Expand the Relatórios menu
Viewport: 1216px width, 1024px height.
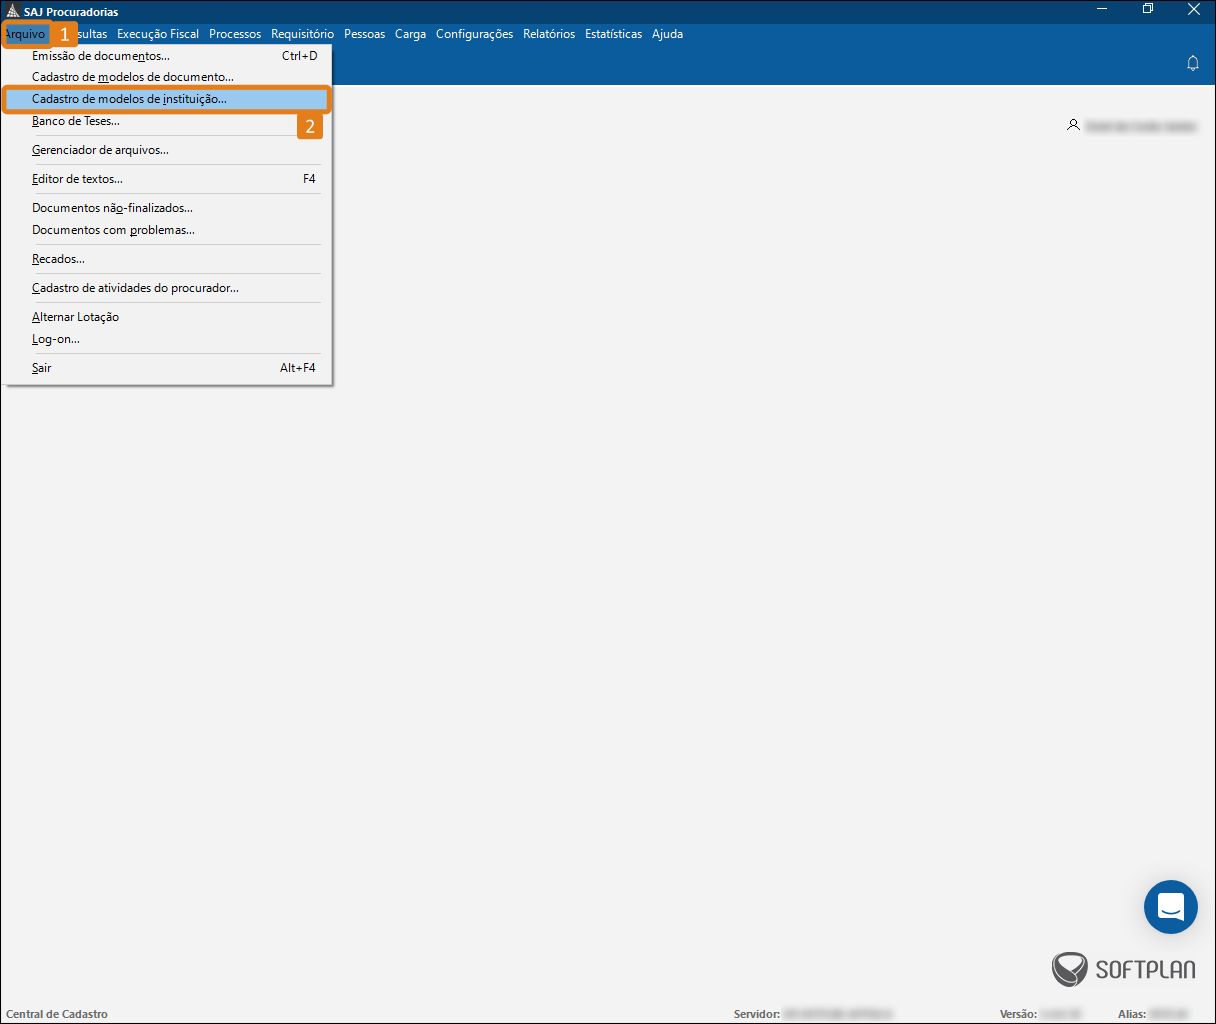tap(549, 34)
